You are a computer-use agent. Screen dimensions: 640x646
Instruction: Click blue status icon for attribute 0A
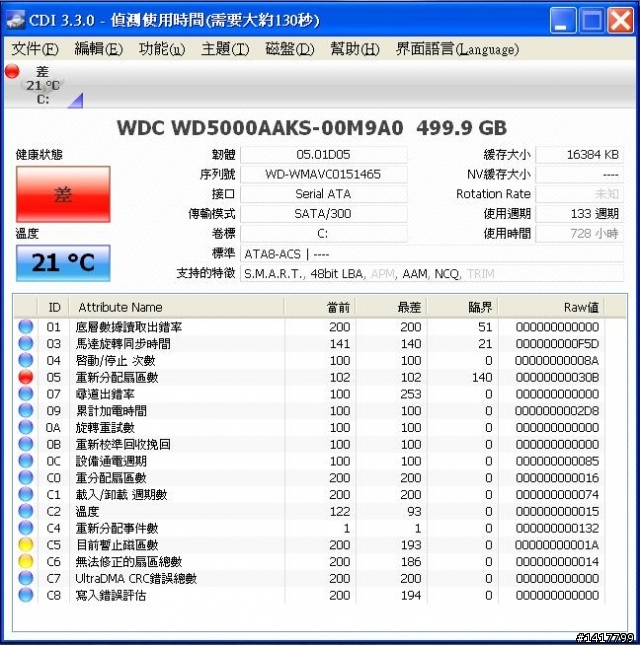pyautogui.click(x=26, y=427)
